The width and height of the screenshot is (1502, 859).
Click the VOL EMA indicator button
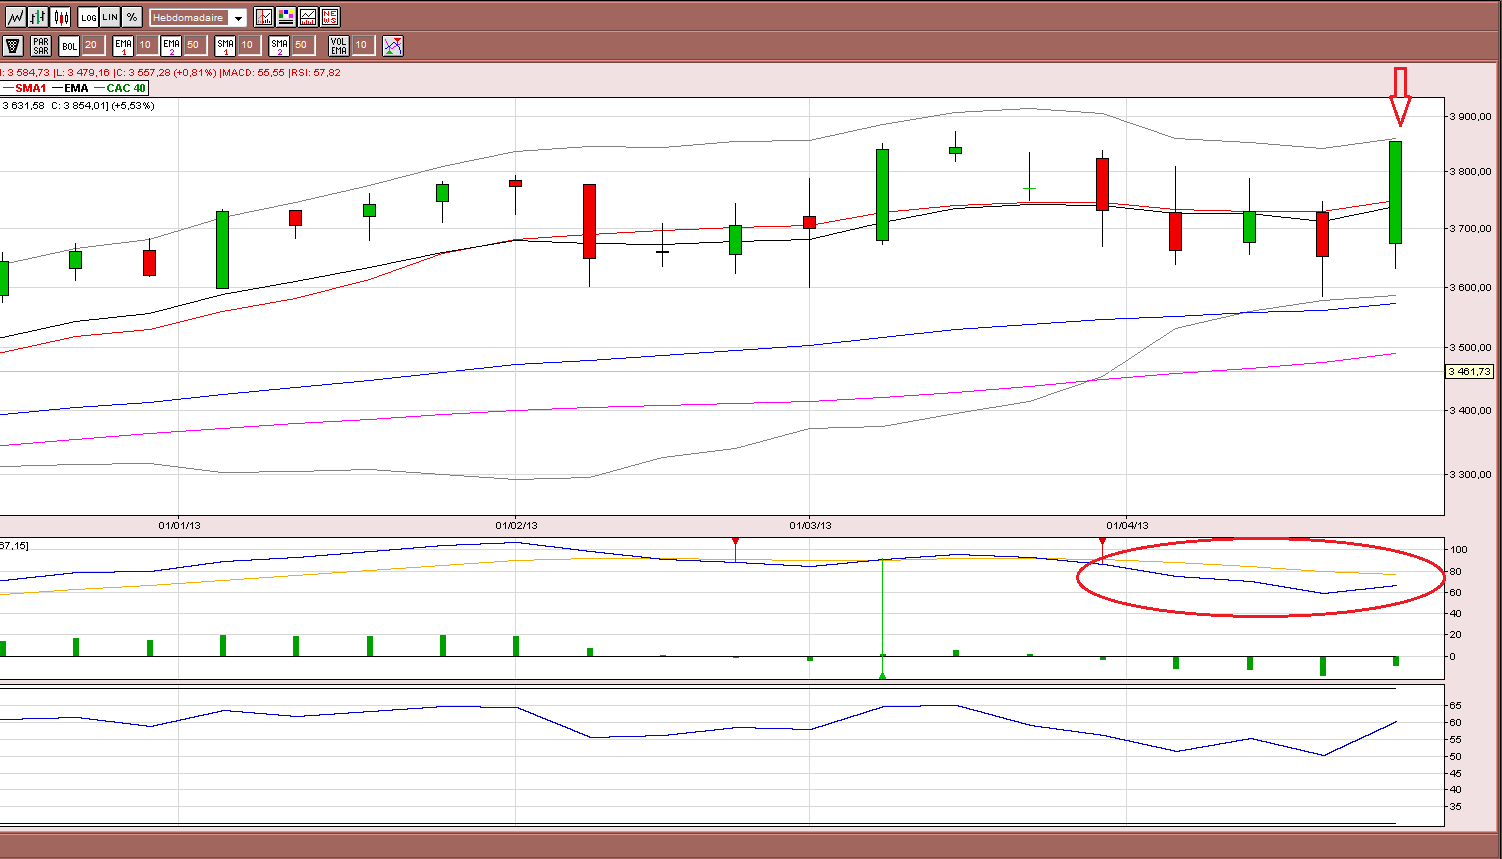(x=339, y=45)
